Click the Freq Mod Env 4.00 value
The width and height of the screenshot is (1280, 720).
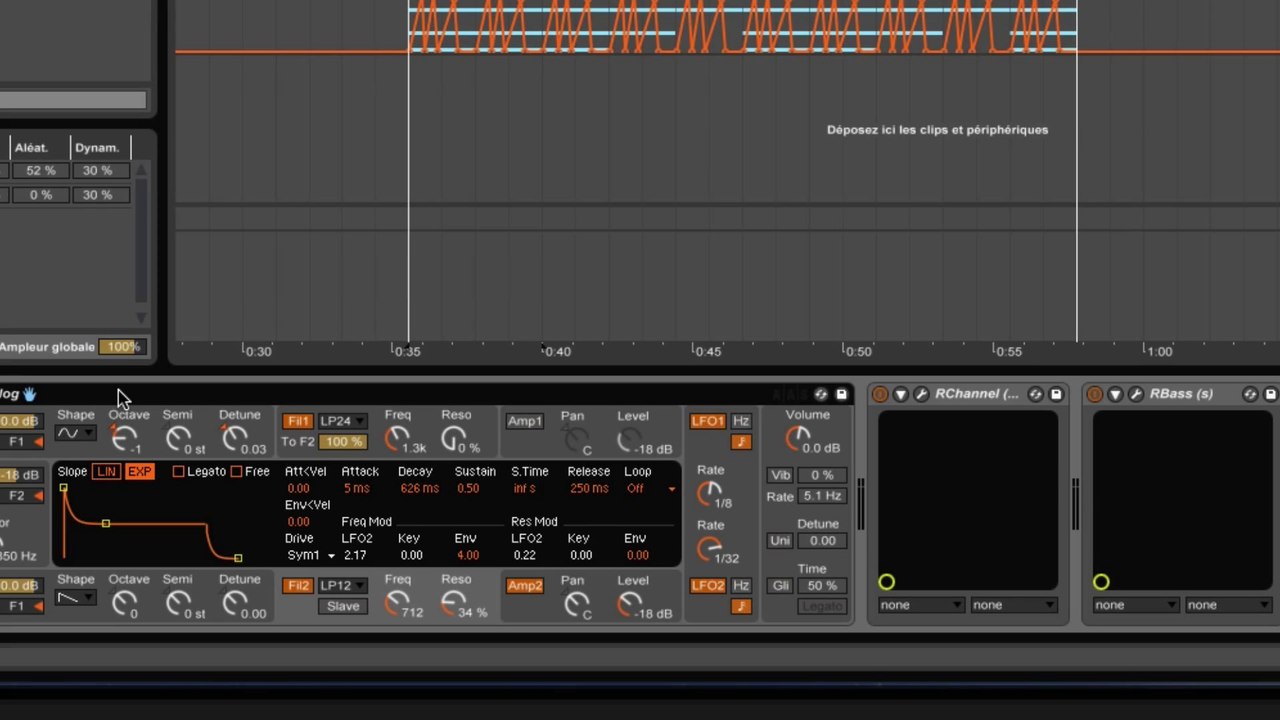click(x=467, y=555)
